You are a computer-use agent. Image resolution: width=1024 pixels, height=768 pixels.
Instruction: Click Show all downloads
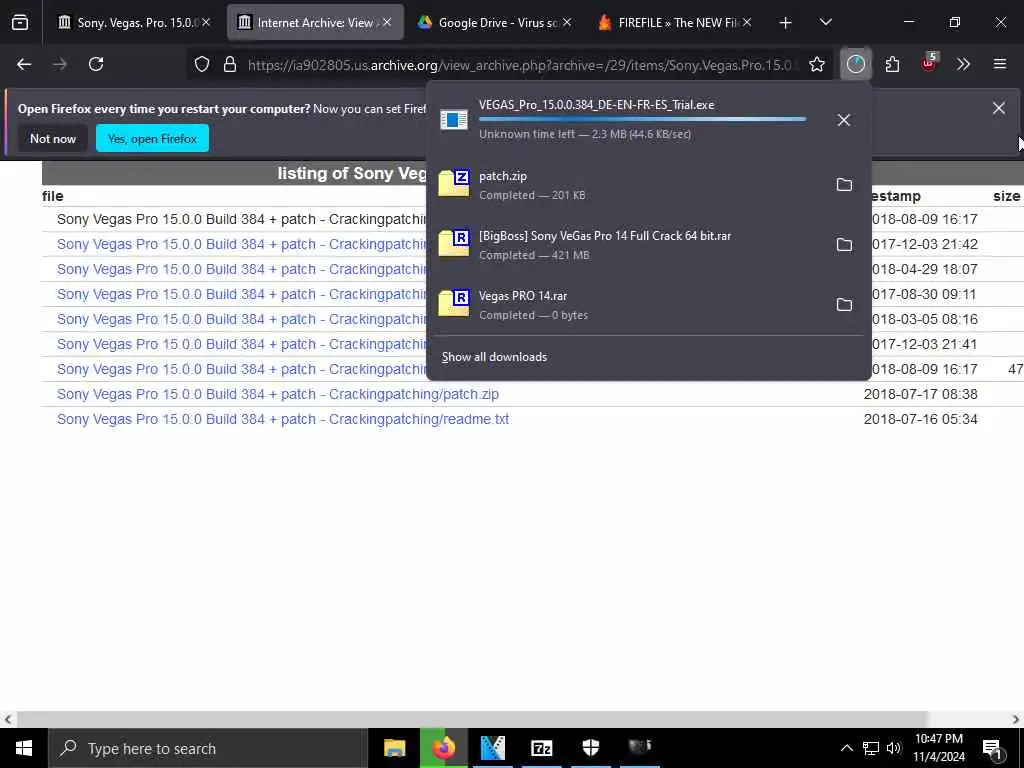coord(494,357)
